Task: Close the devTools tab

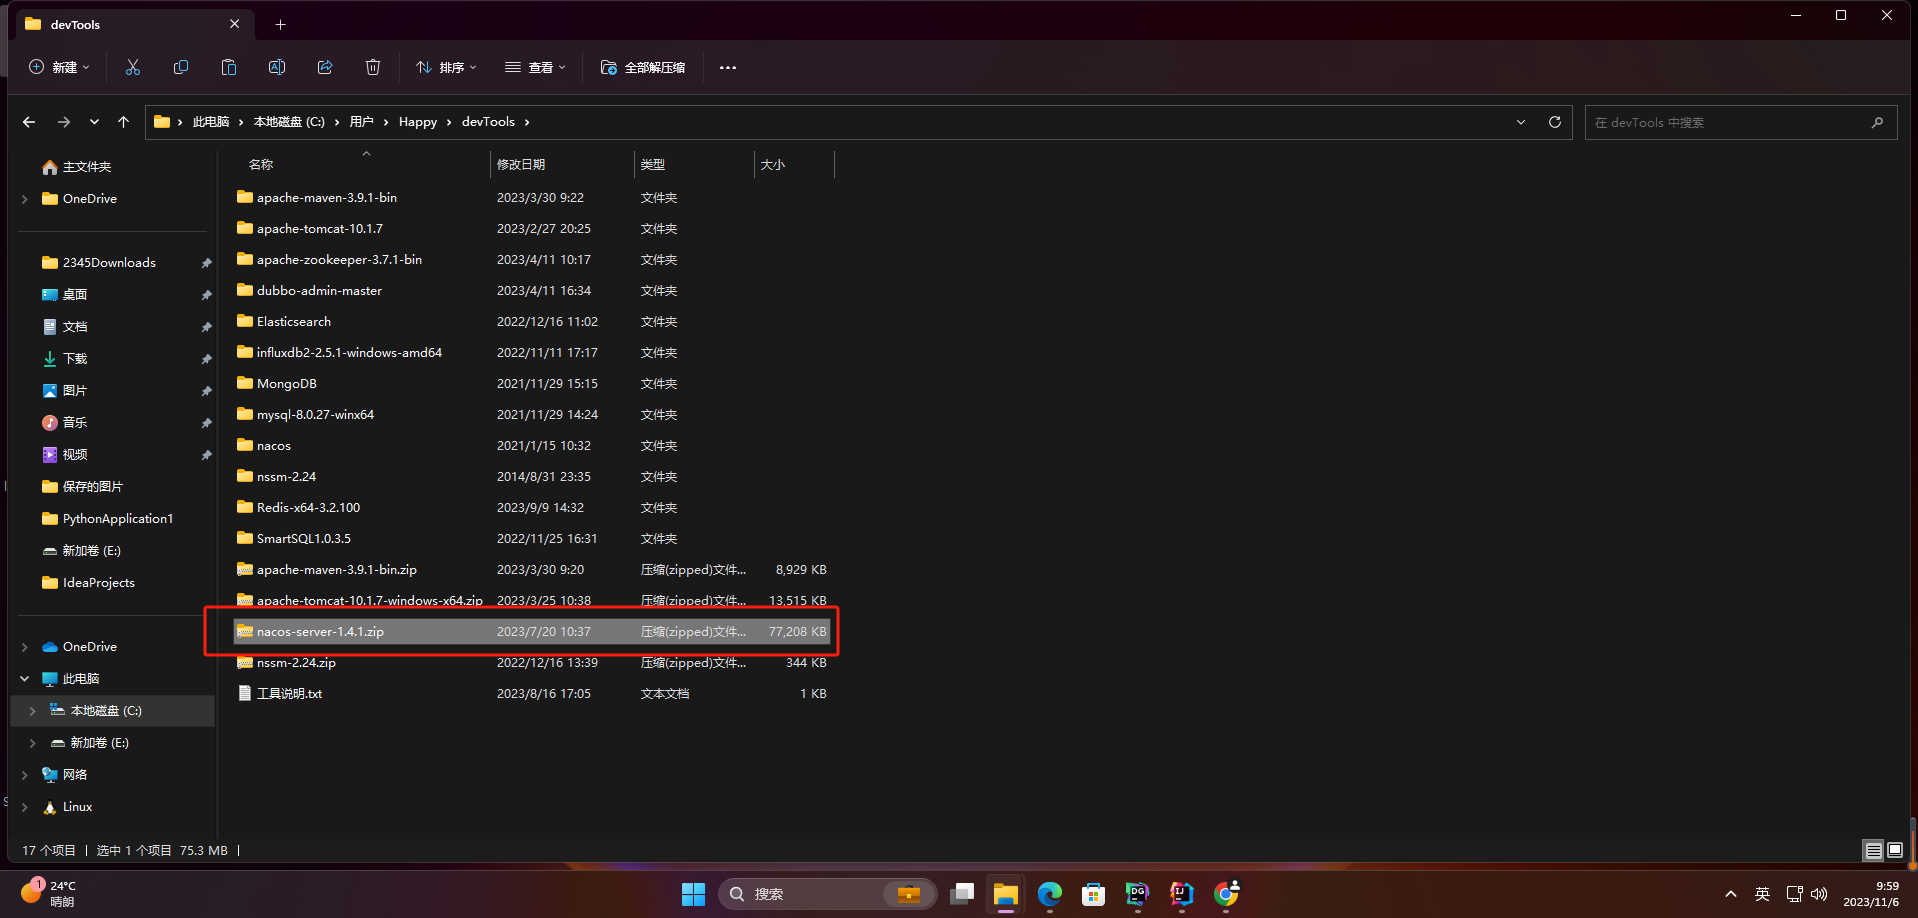Action: [x=235, y=24]
